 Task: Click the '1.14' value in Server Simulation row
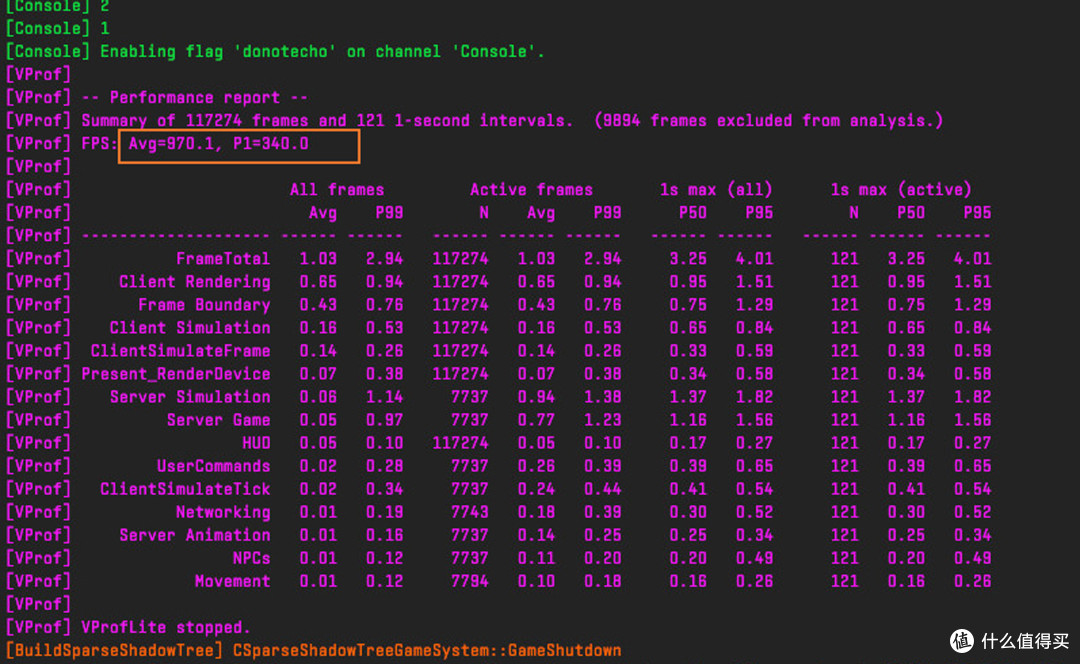click(384, 397)
